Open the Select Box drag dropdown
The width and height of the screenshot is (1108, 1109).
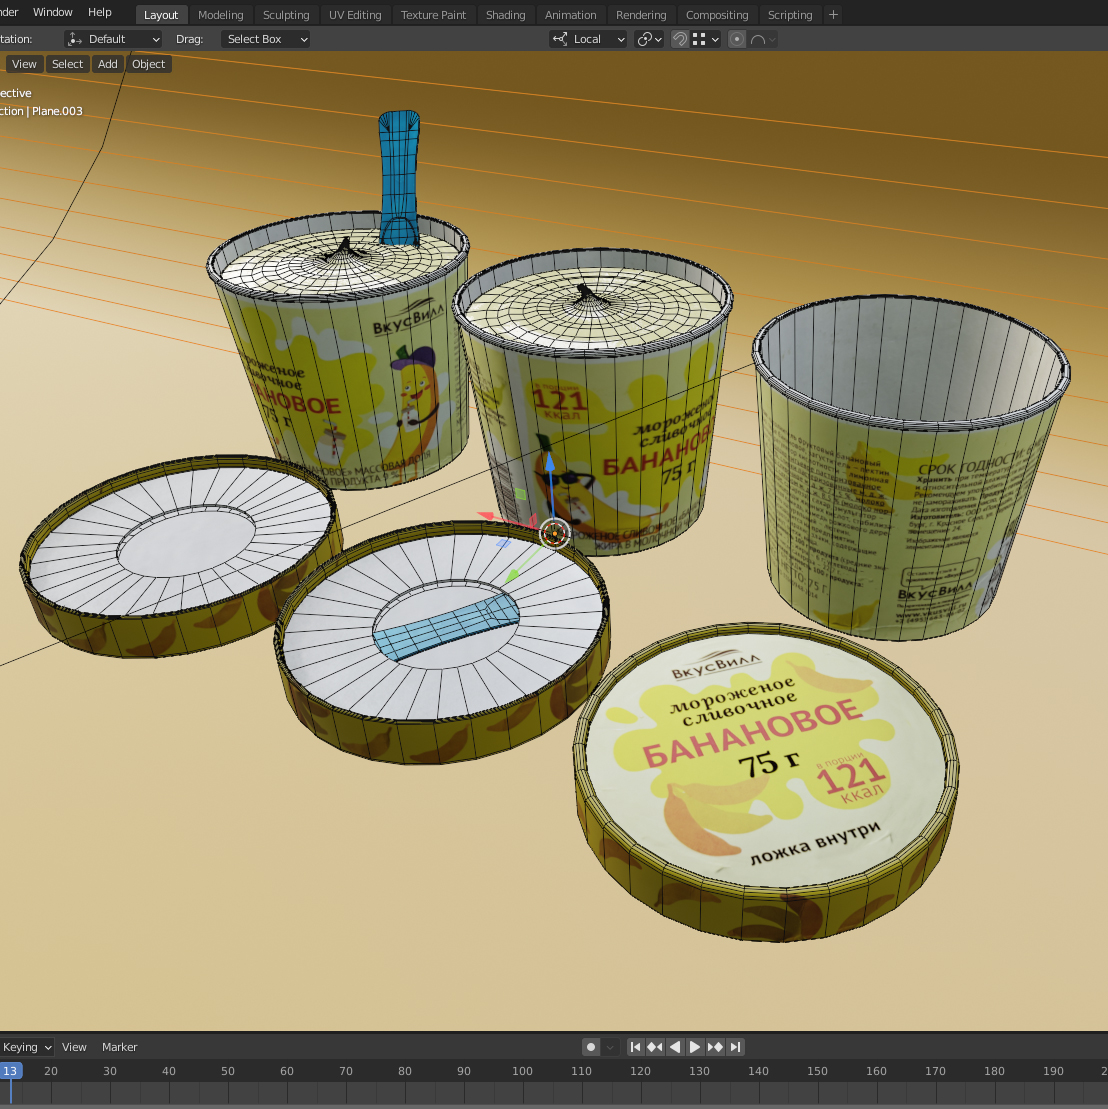265,39
